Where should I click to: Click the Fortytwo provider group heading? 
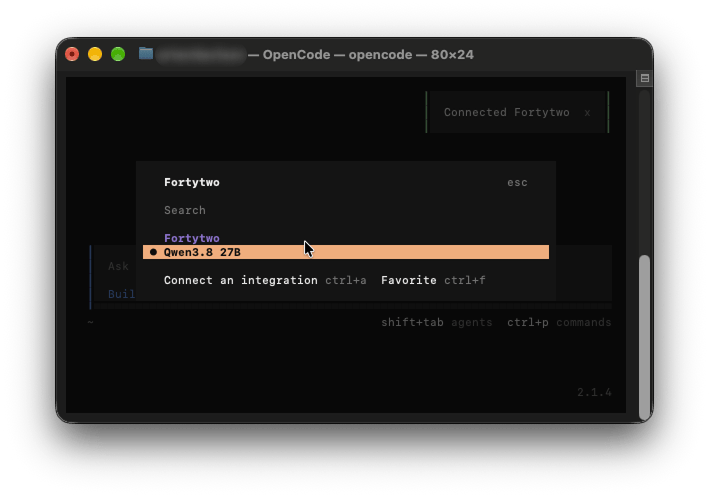pos(192,238)
